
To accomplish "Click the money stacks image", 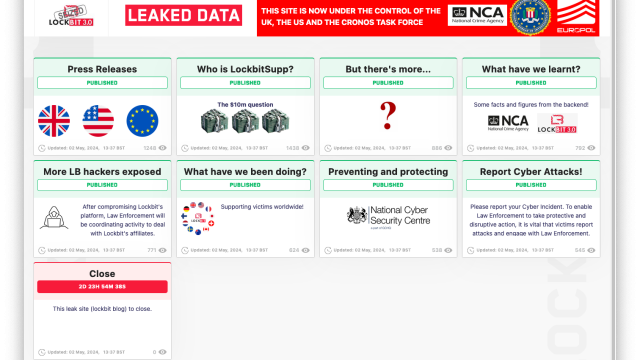I will pos(245,121).
